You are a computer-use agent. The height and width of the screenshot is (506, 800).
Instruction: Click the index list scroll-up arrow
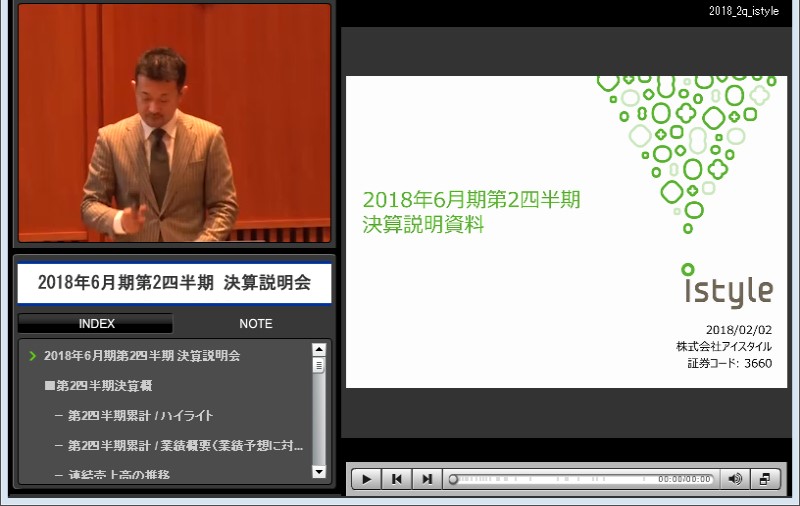click(319, 349)
